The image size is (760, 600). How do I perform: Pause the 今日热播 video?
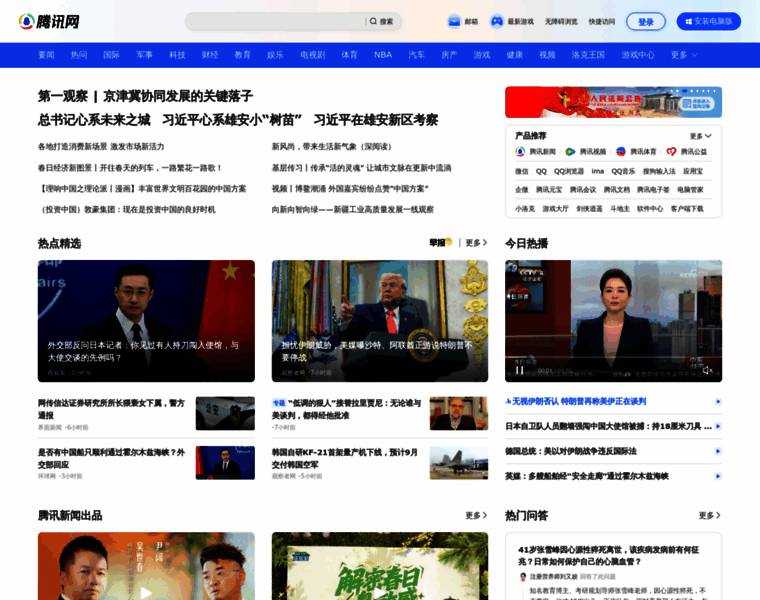pos(519,370)
